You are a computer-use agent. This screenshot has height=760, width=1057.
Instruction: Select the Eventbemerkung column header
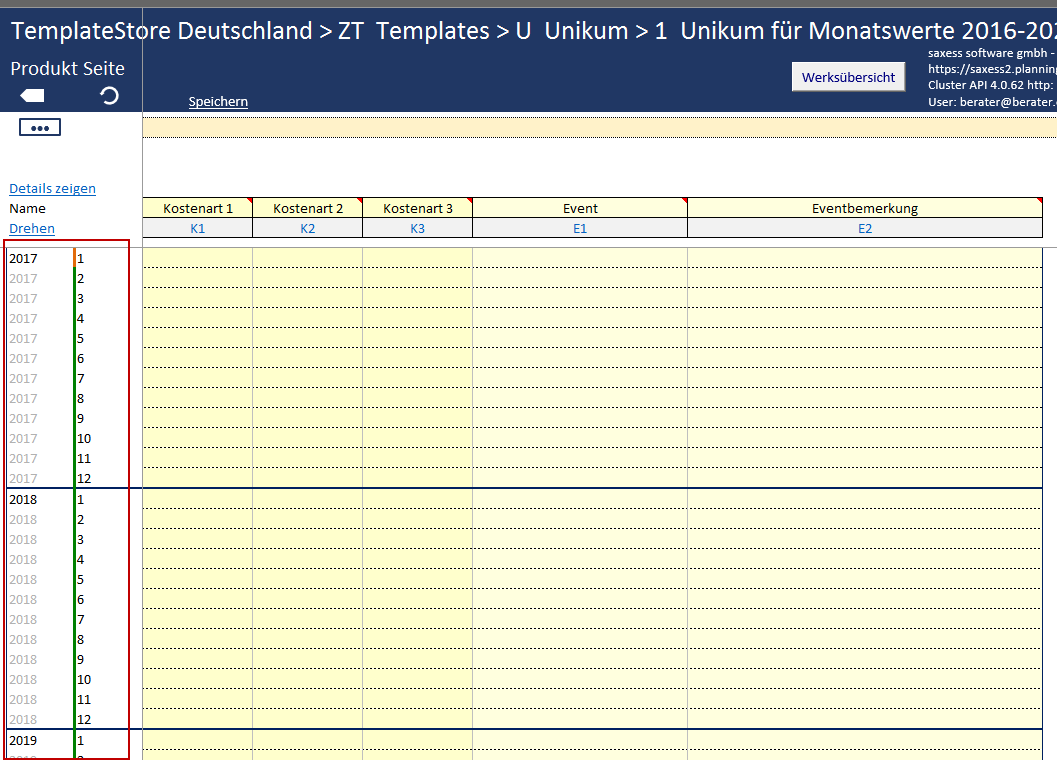point(865,208)
